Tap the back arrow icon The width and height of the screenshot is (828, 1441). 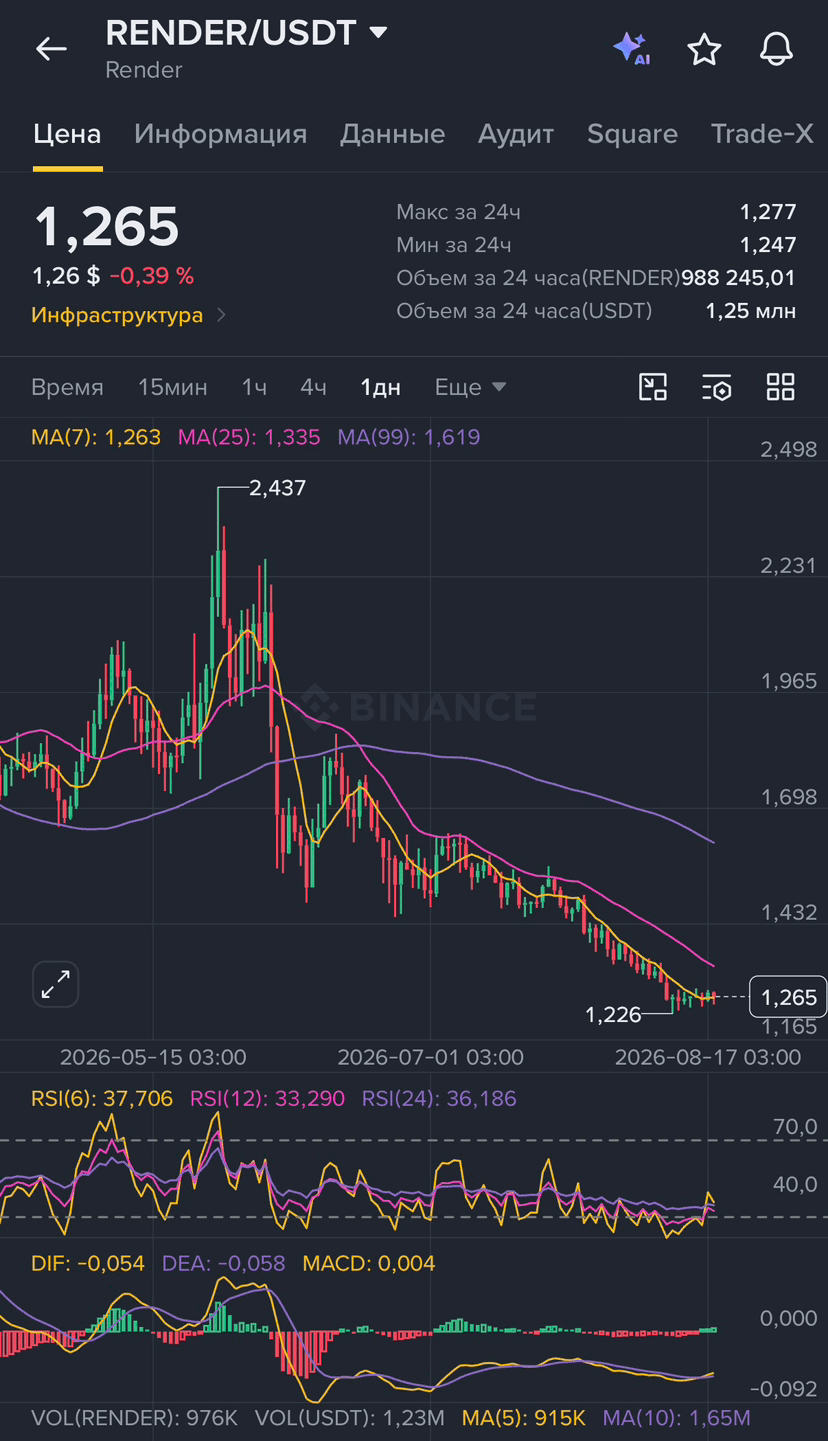coord(51,48)
